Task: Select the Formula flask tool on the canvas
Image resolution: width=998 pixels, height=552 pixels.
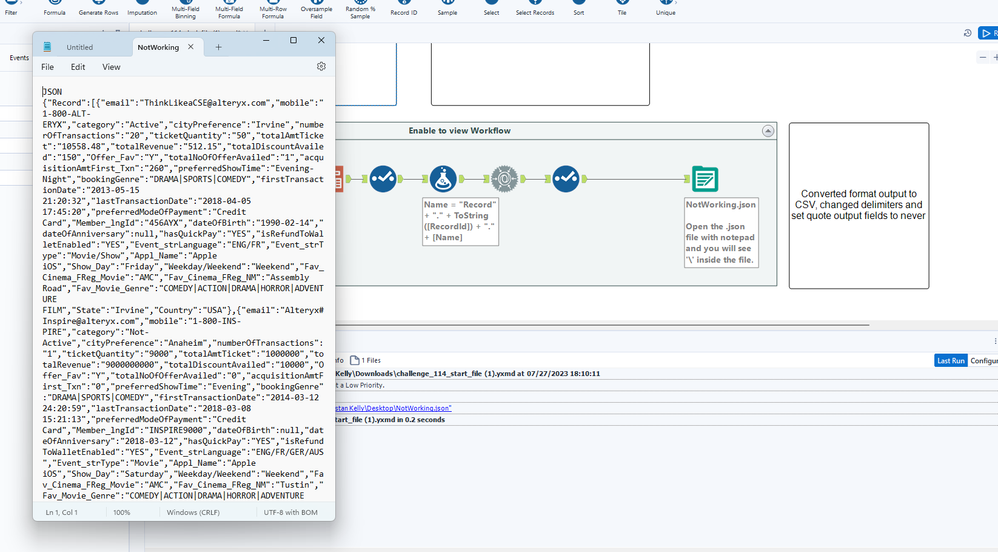Action: pyautogui.click(x=443, y=179)
